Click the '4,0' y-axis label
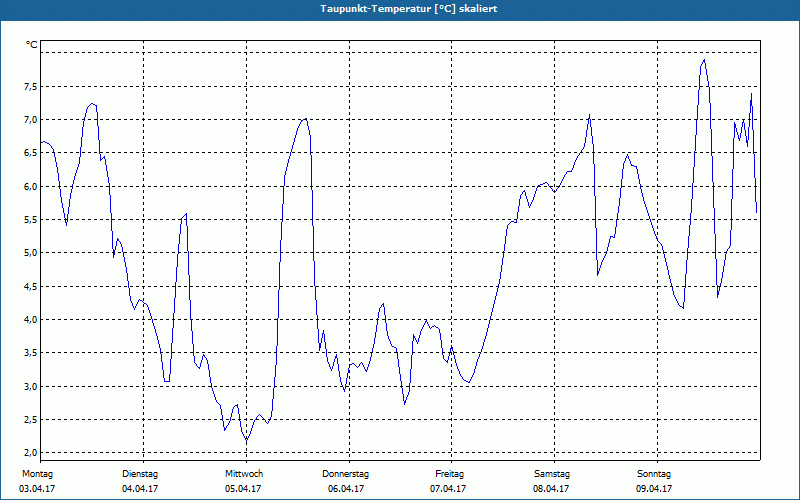 pyautogui.click(x=30, y=320)
